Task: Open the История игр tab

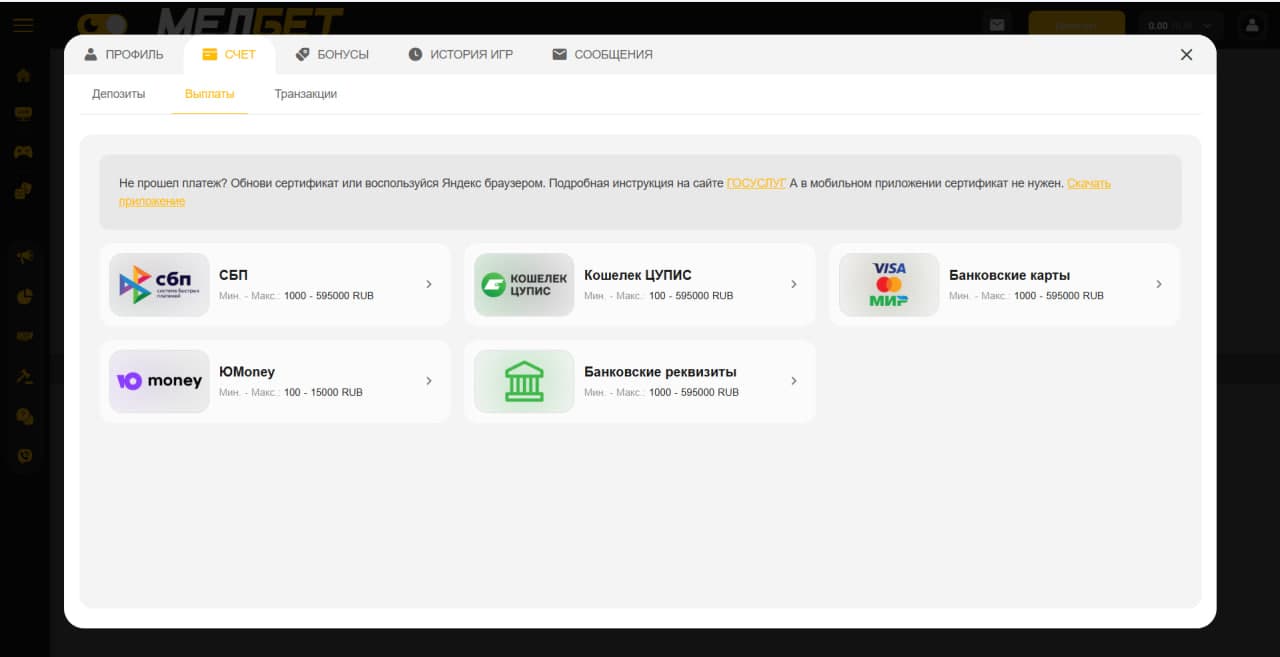Action: click(460, 55)
